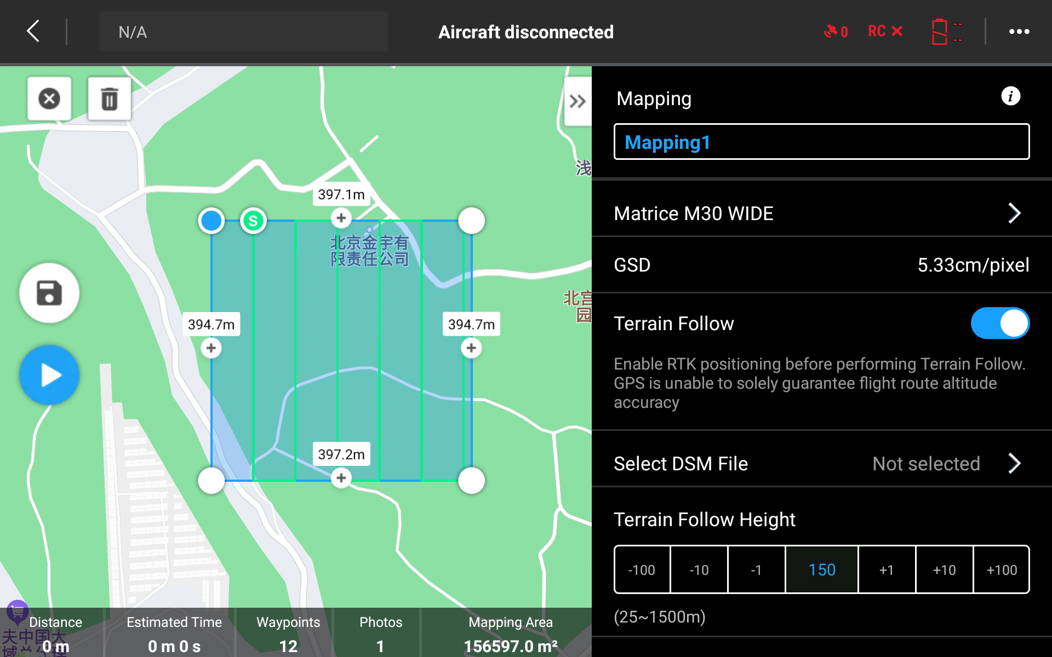Edit the Mapping1 mission name field
Viewport: 1052px width, 657px height.
click(x=821, y=142)
